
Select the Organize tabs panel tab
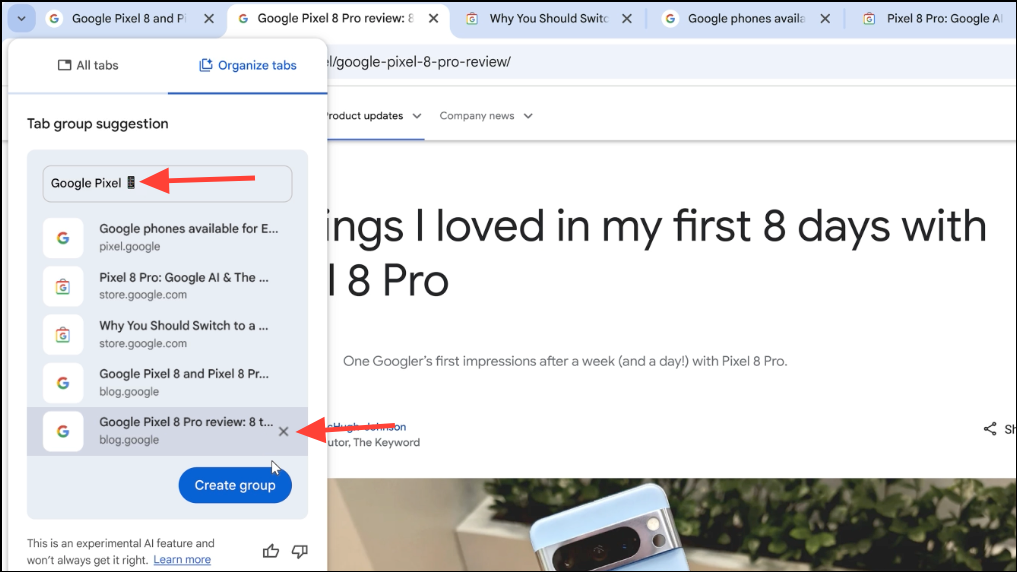tap(247, 66)
